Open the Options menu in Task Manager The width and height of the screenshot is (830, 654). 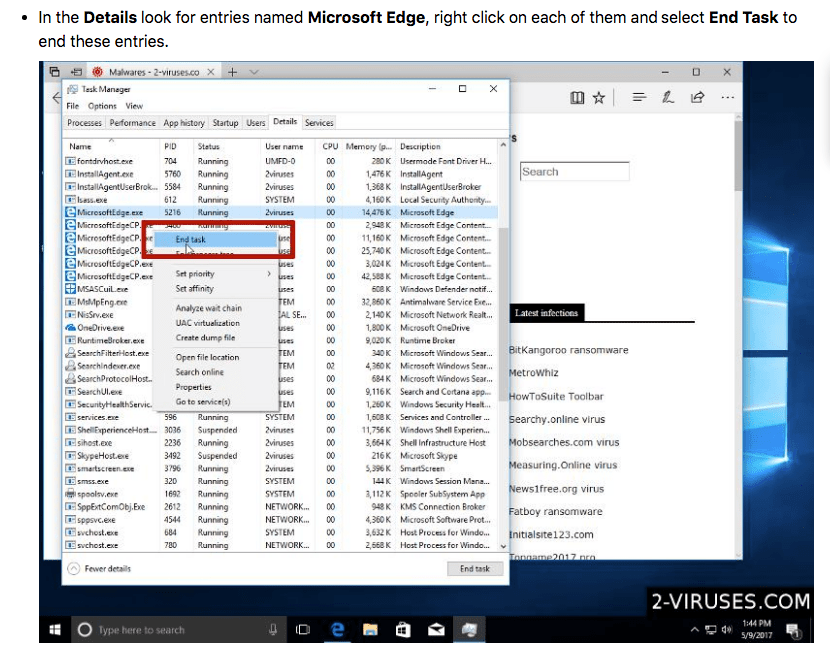pos(102,106)
